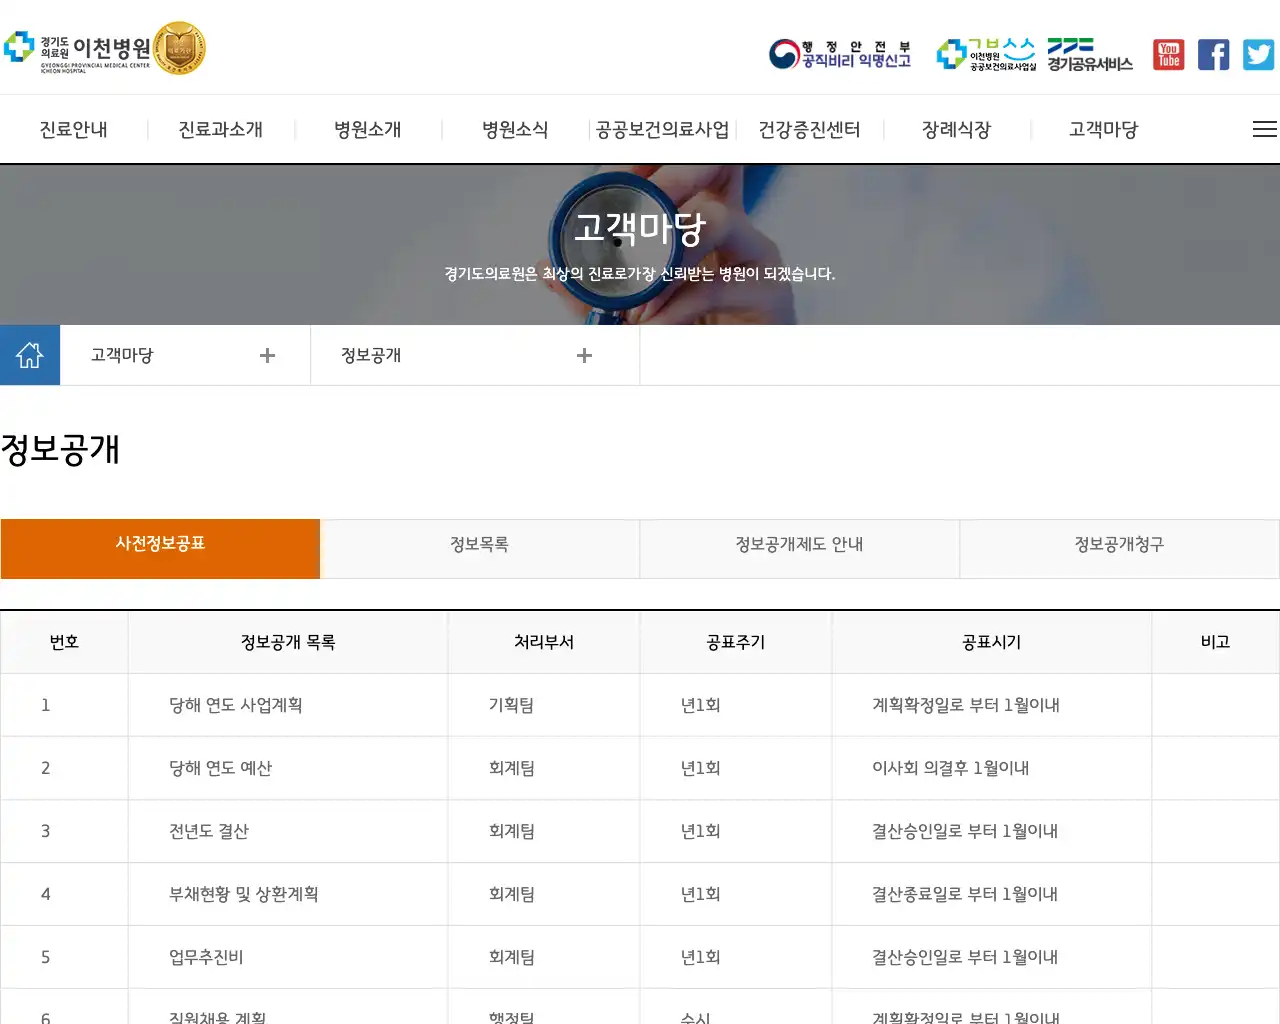Screen dimensions: 1280x1024
Task: Click the 장례식장 menu item
Action: (955, 129)
